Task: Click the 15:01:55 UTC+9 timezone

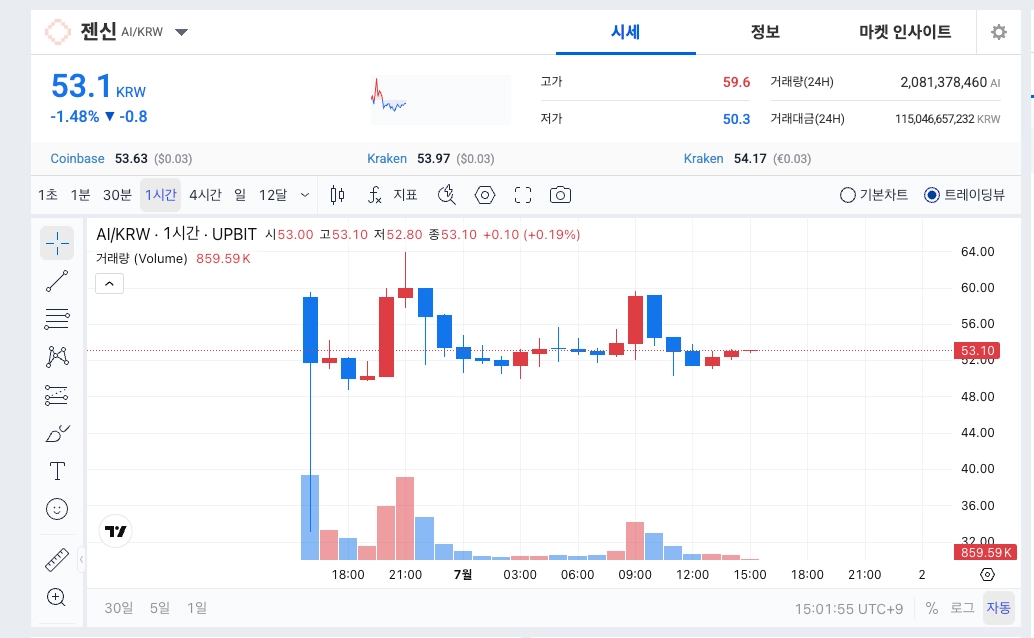Action: pyautogui.click(x=849, y=609)
